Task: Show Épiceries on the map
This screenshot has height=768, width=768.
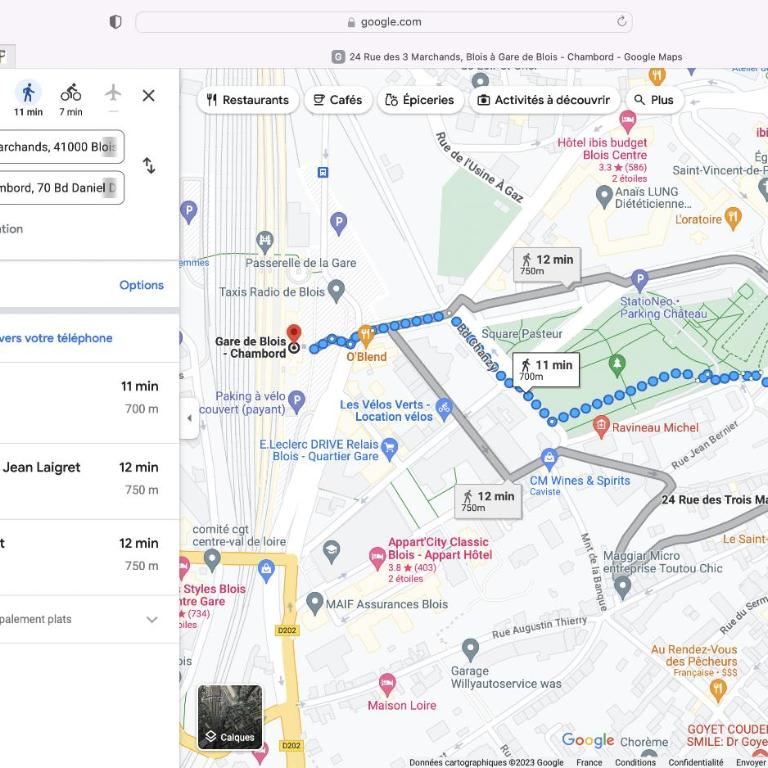Action: pos(420,100)
